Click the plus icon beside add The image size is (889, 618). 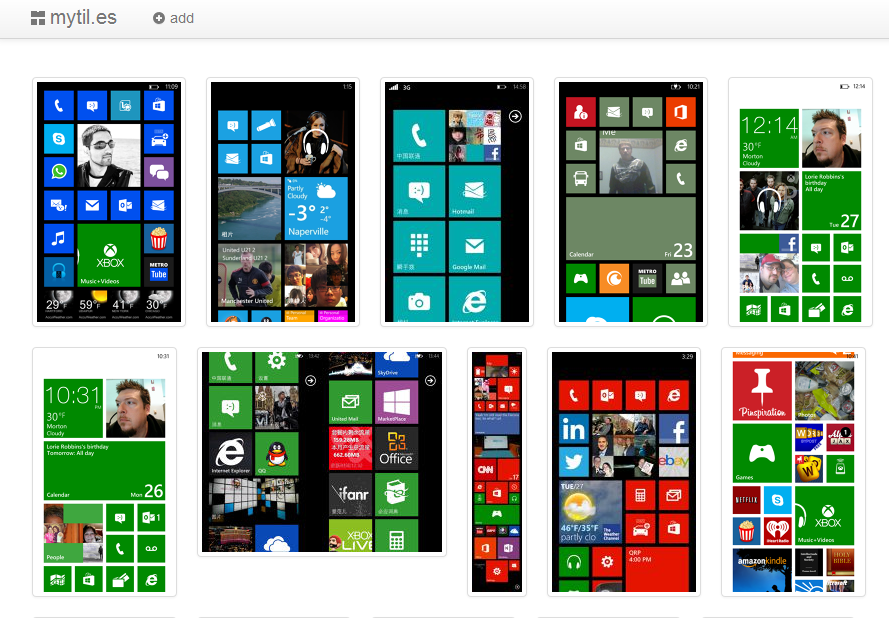(159, 18)
